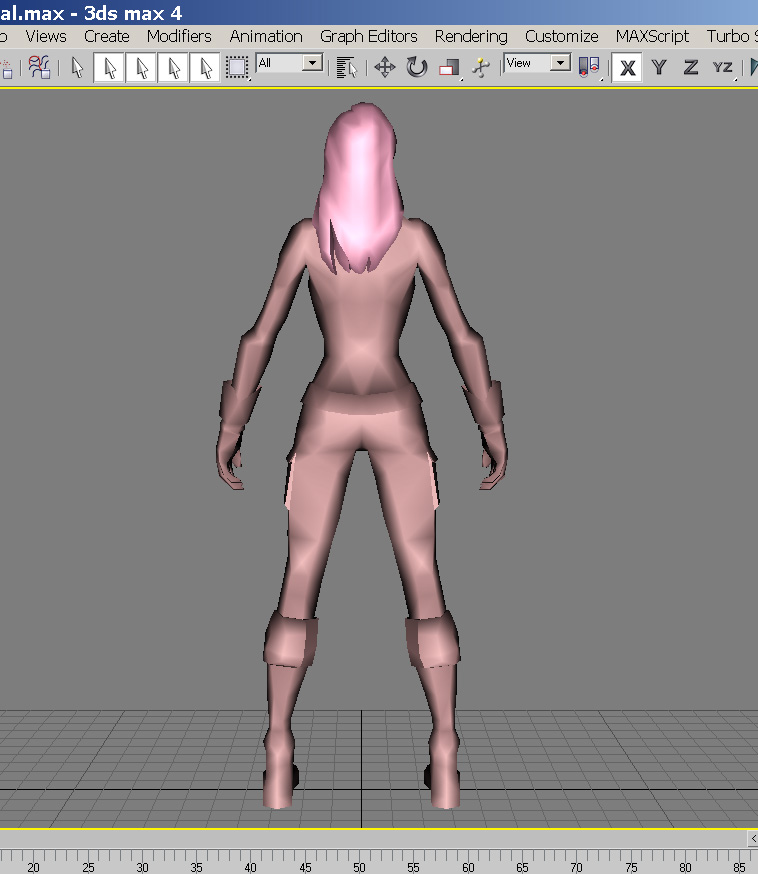Click the Bind to Space Warp icon
This screenshot has width=758, height=874.
click(x=40, y=67)
